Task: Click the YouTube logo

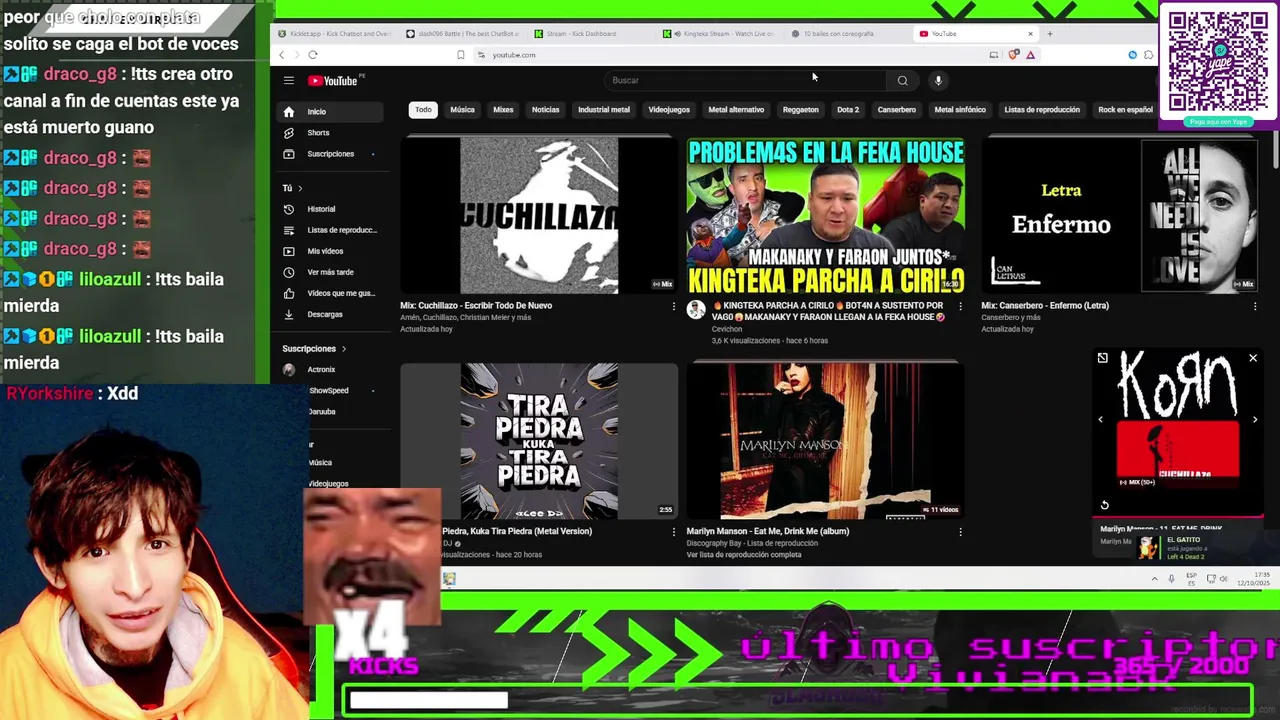Action: (x=333, y=81)
